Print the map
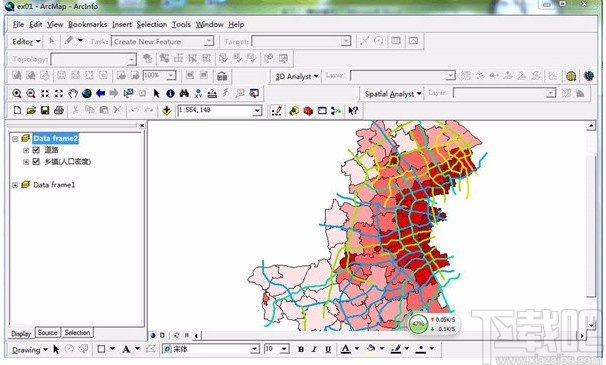606x365 pixels. (59, 111)
